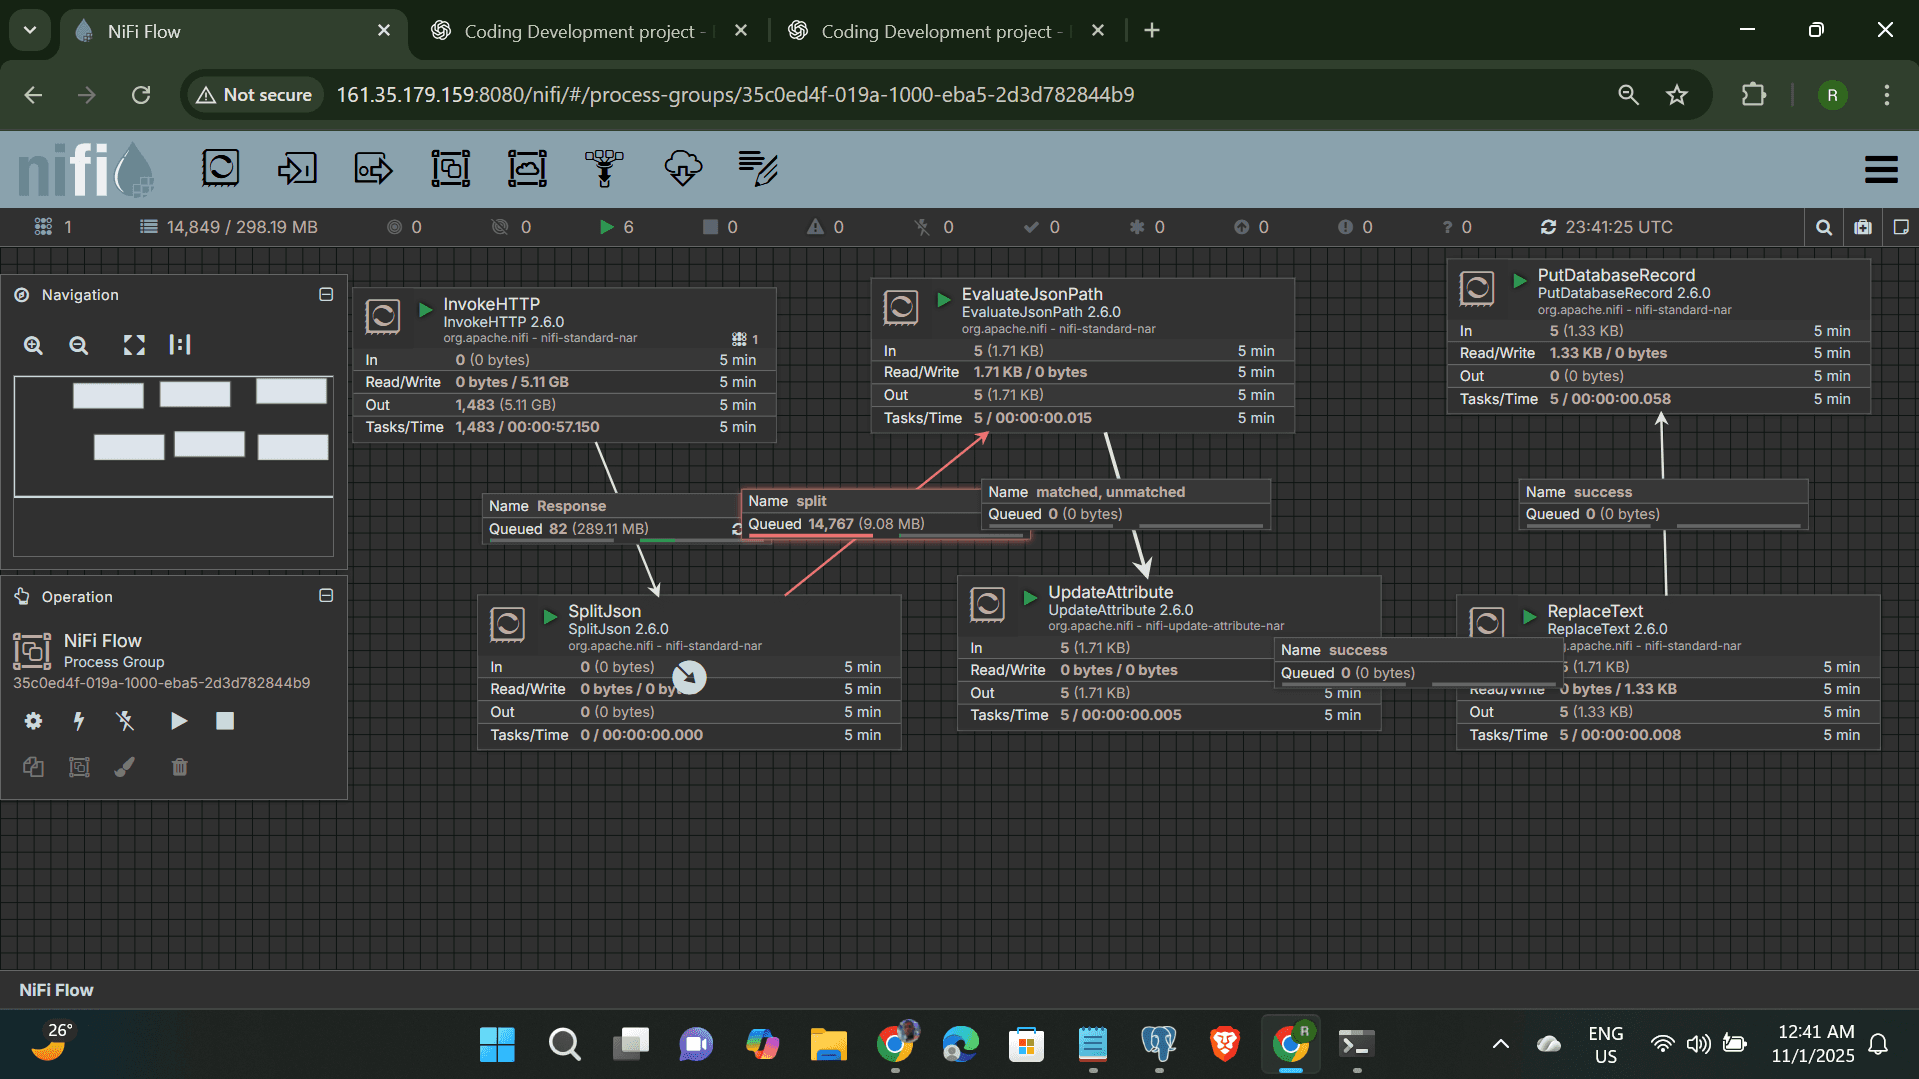This screenshot has width=1919, height=1079.
Task: Select the ReplaceText processor title
Action: click(x=1595, y=611)
